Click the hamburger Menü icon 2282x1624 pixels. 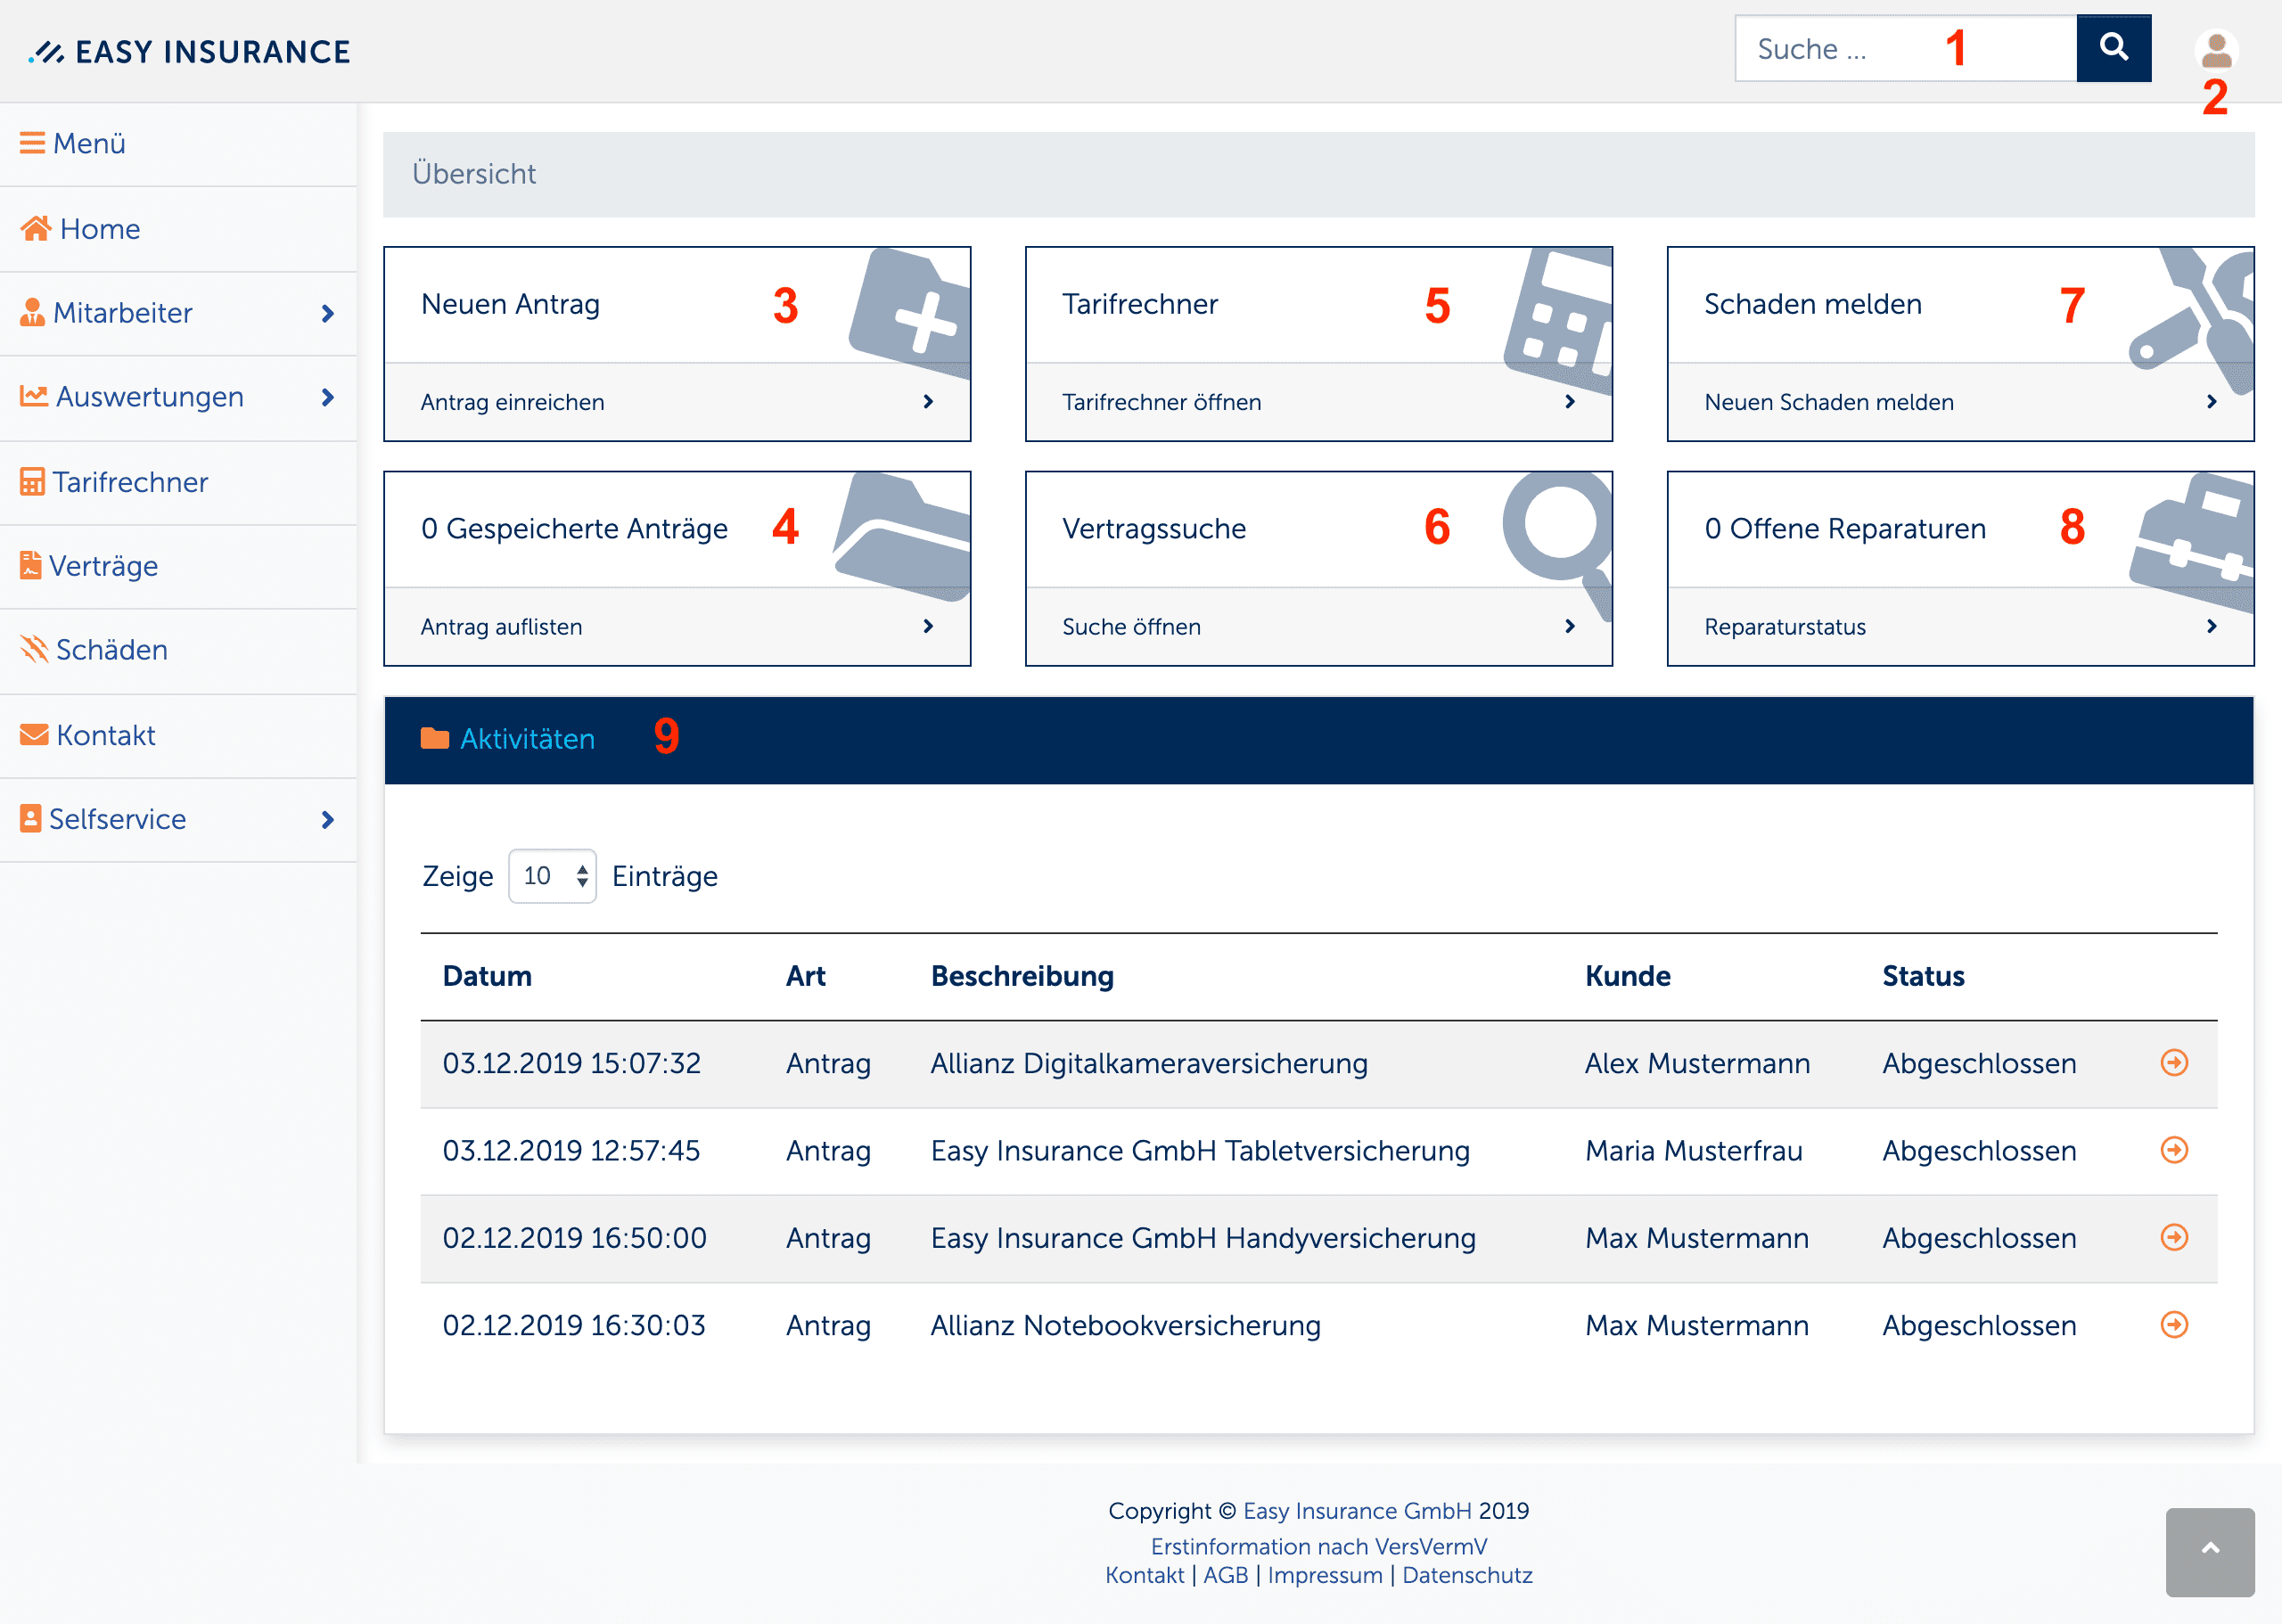(x=32, y=142)
